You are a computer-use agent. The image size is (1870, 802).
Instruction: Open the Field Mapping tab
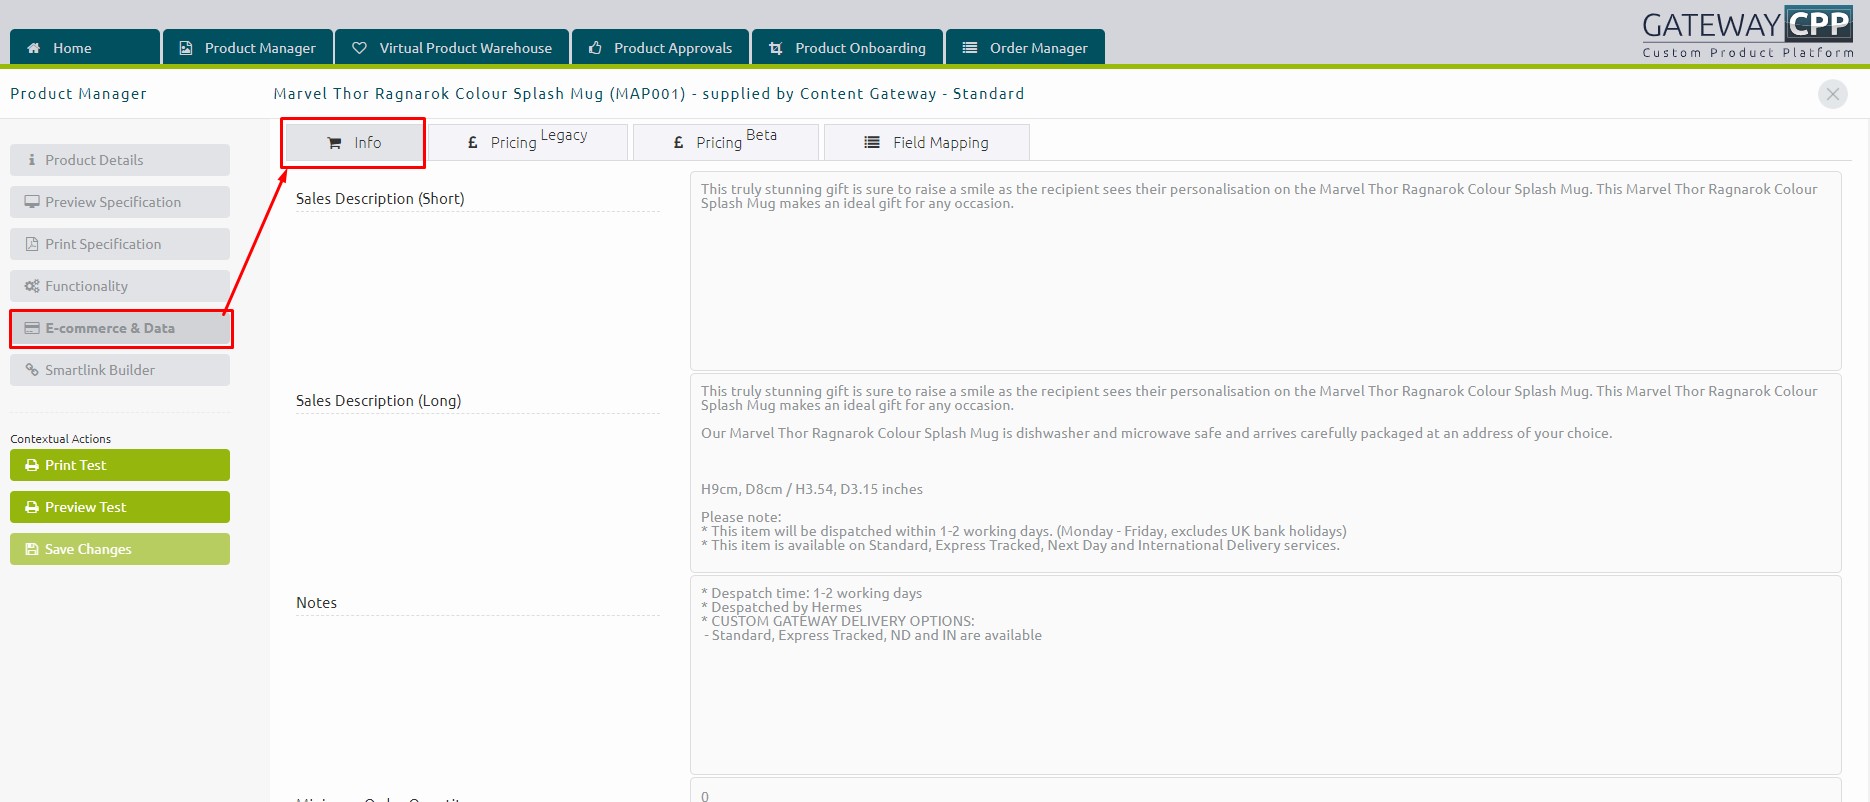click(927, 142)
